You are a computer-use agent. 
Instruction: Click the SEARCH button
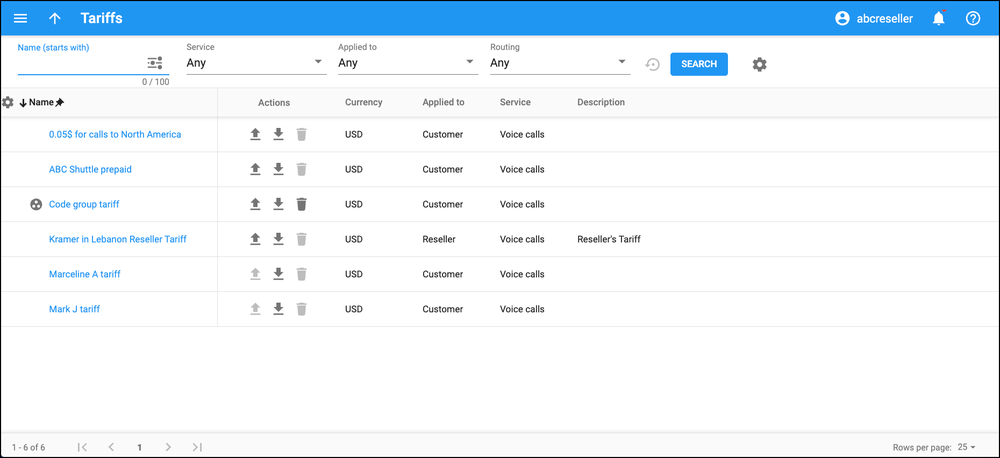click(x=699, y=64)
